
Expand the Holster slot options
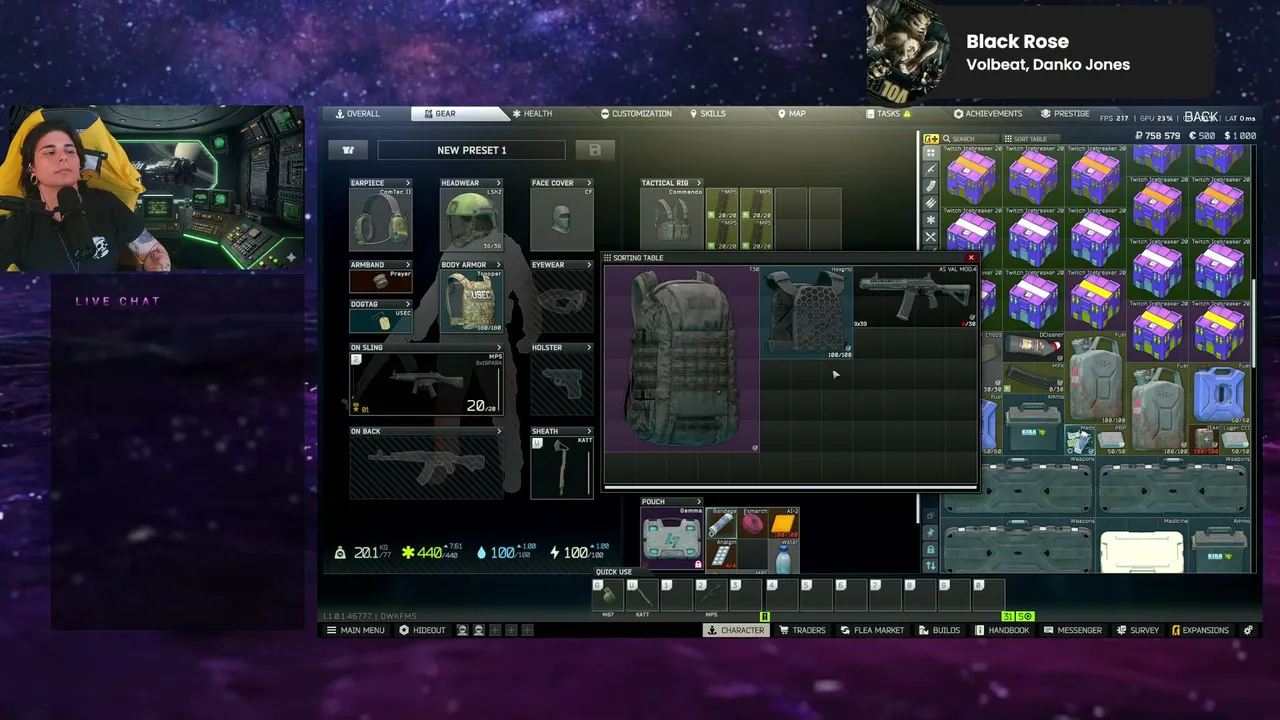pyautogui.click(x=589, y=348)
